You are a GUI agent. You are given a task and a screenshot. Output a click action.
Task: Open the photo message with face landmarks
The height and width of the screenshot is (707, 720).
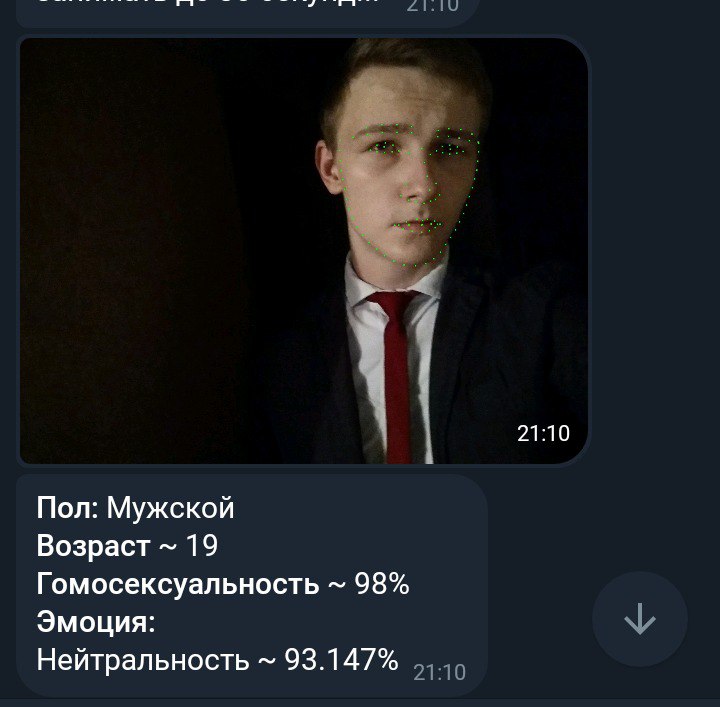304,251
